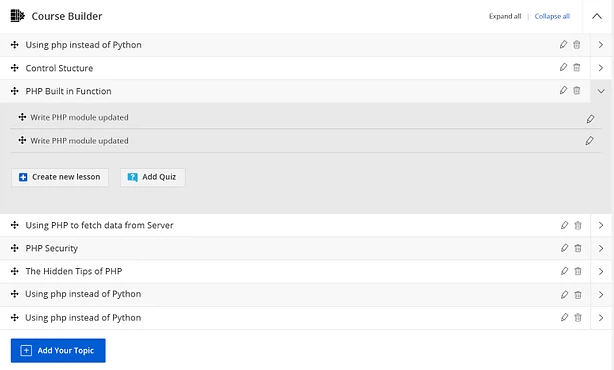Expand The Hidden Tips of PHP topic
614x370 pixels.
601,271
